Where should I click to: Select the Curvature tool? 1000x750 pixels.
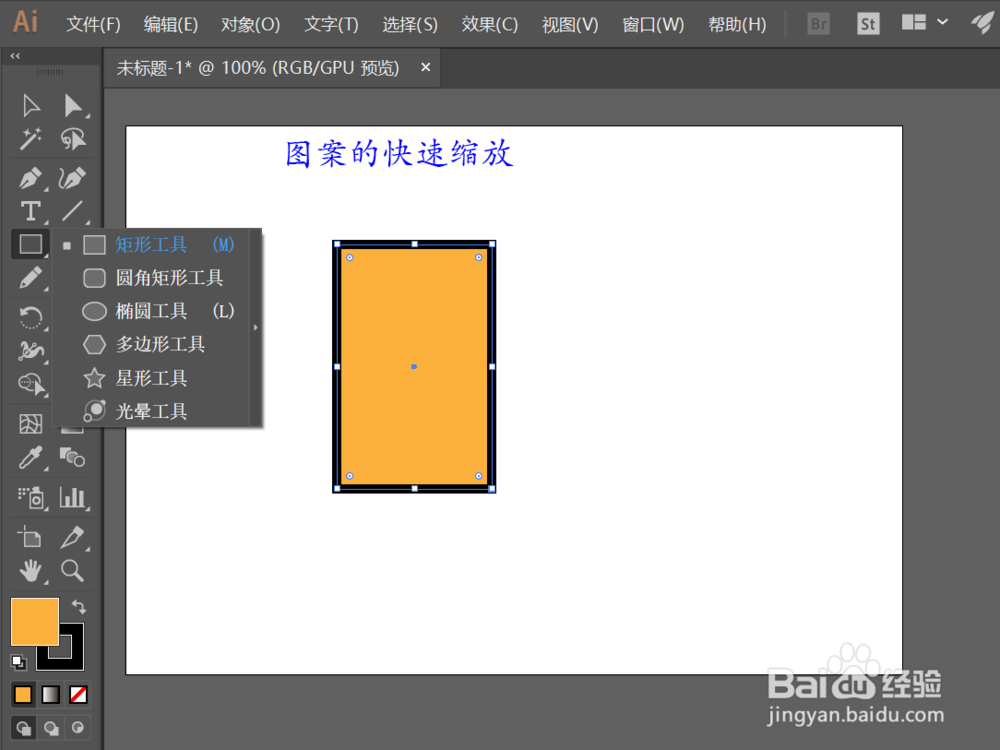pos(72,178)
